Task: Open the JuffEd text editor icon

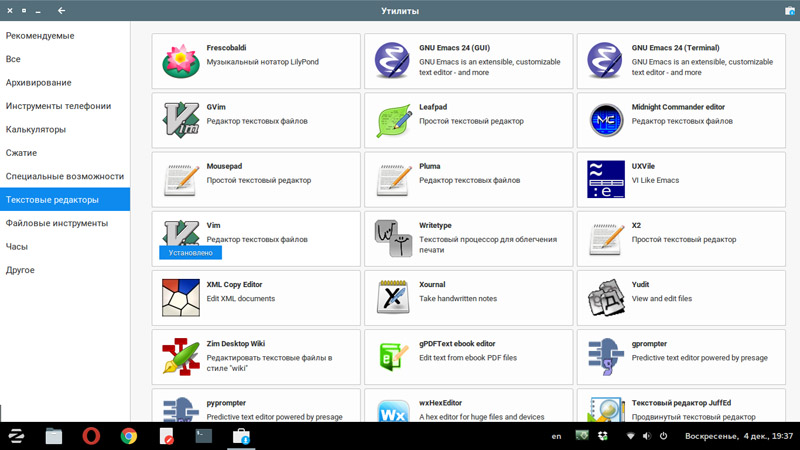Action: click(606, 409)
